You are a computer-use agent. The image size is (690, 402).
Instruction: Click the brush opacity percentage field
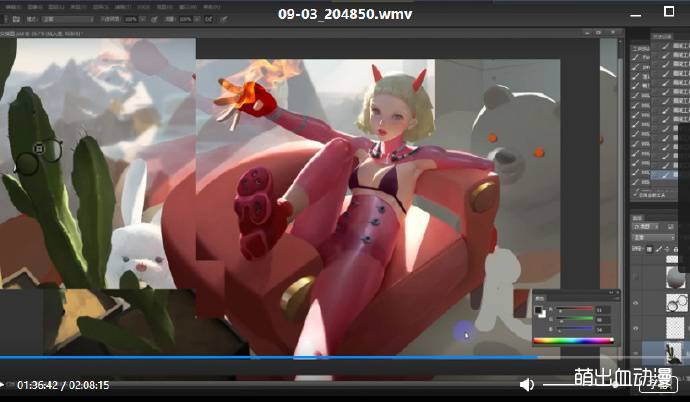pyautogui.click(x=131, y=19)
